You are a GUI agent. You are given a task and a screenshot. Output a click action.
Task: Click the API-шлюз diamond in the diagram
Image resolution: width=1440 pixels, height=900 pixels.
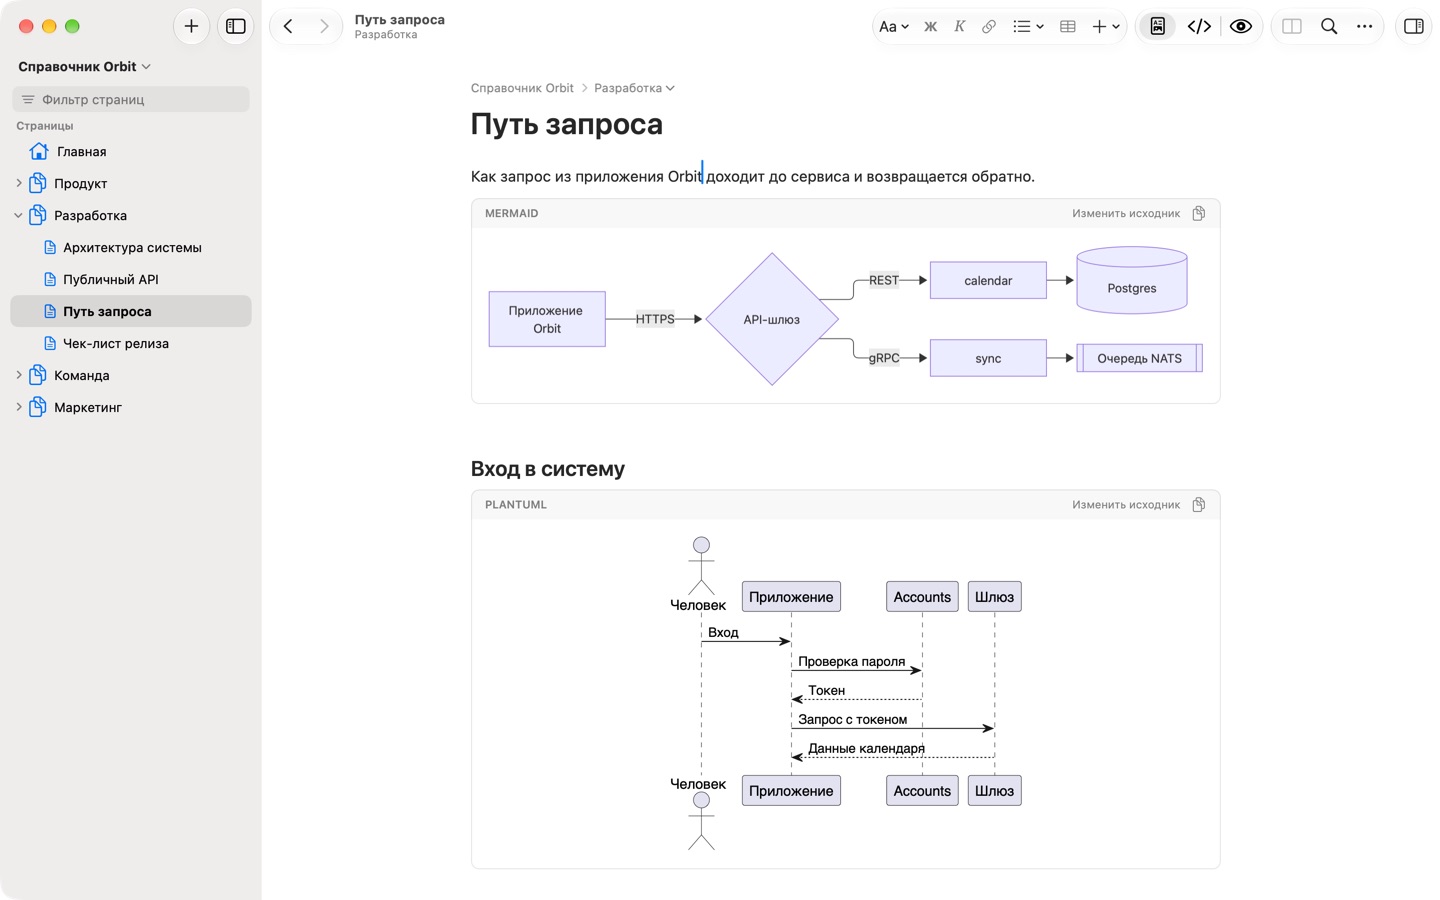point(772,319)
